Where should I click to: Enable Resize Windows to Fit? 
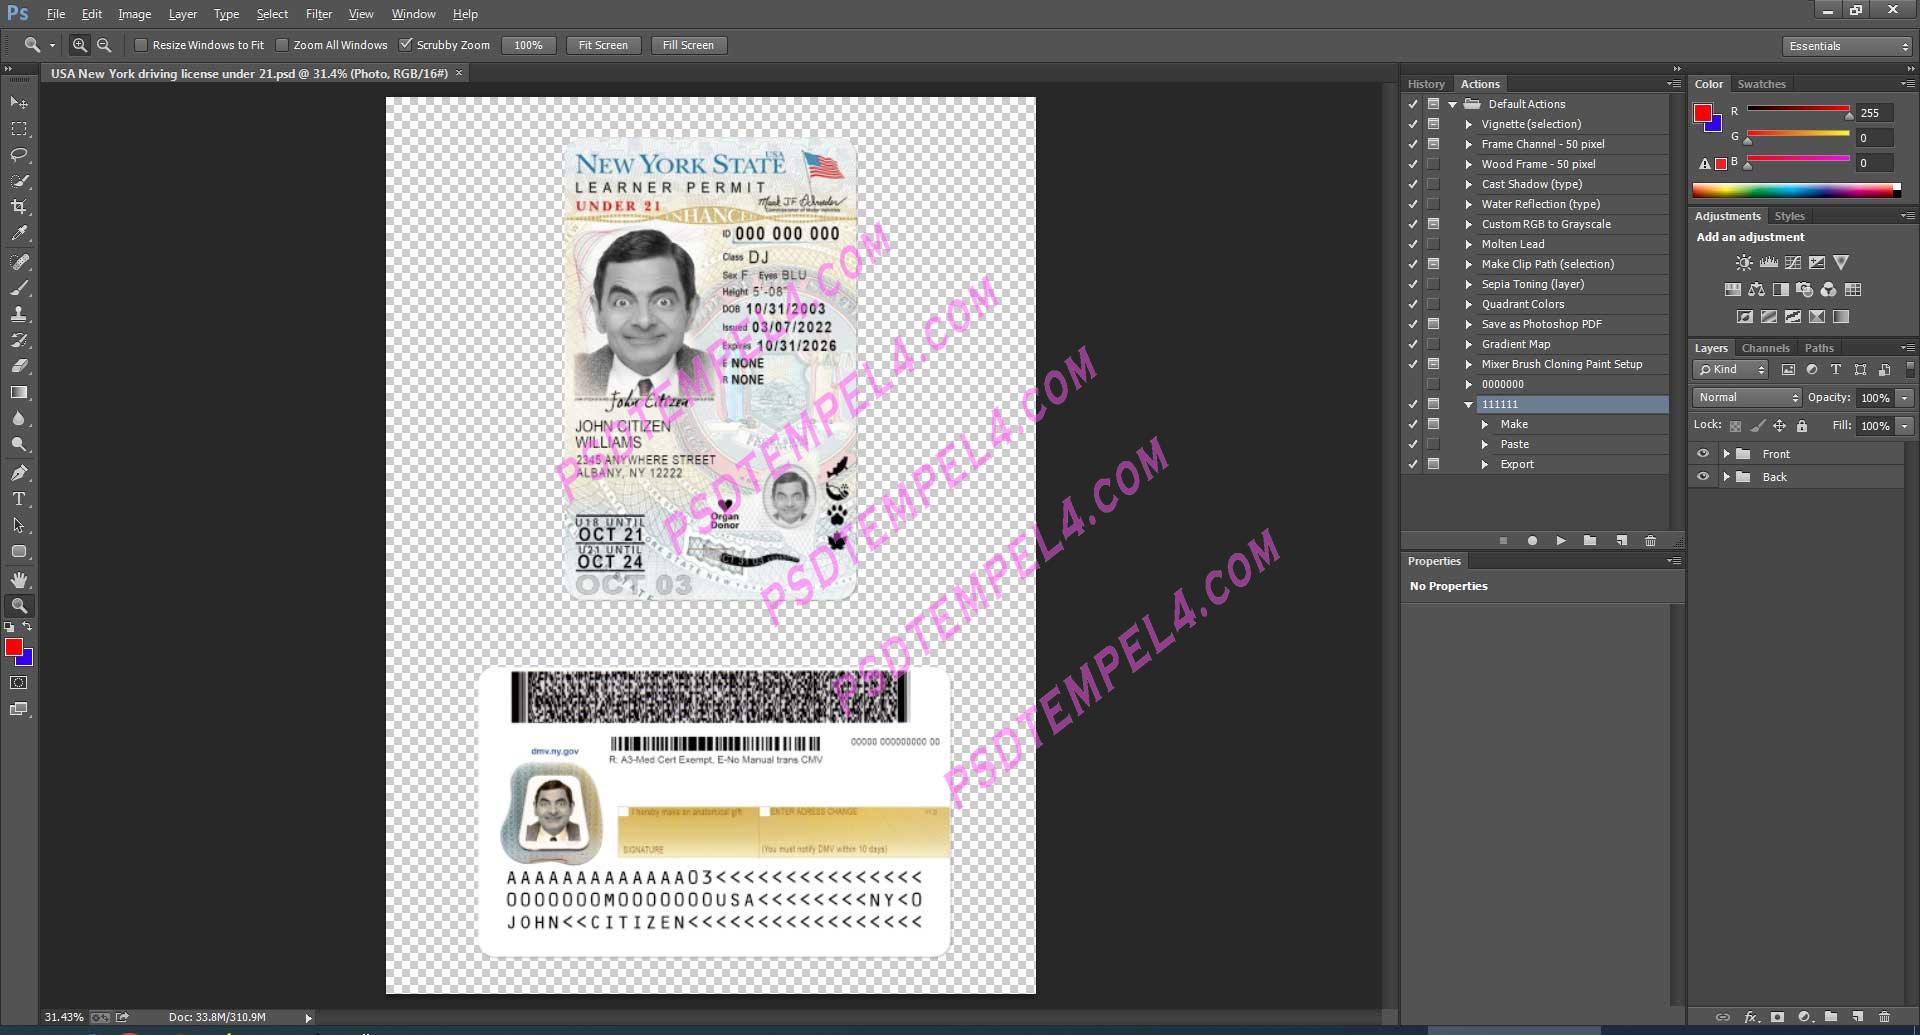142,45
